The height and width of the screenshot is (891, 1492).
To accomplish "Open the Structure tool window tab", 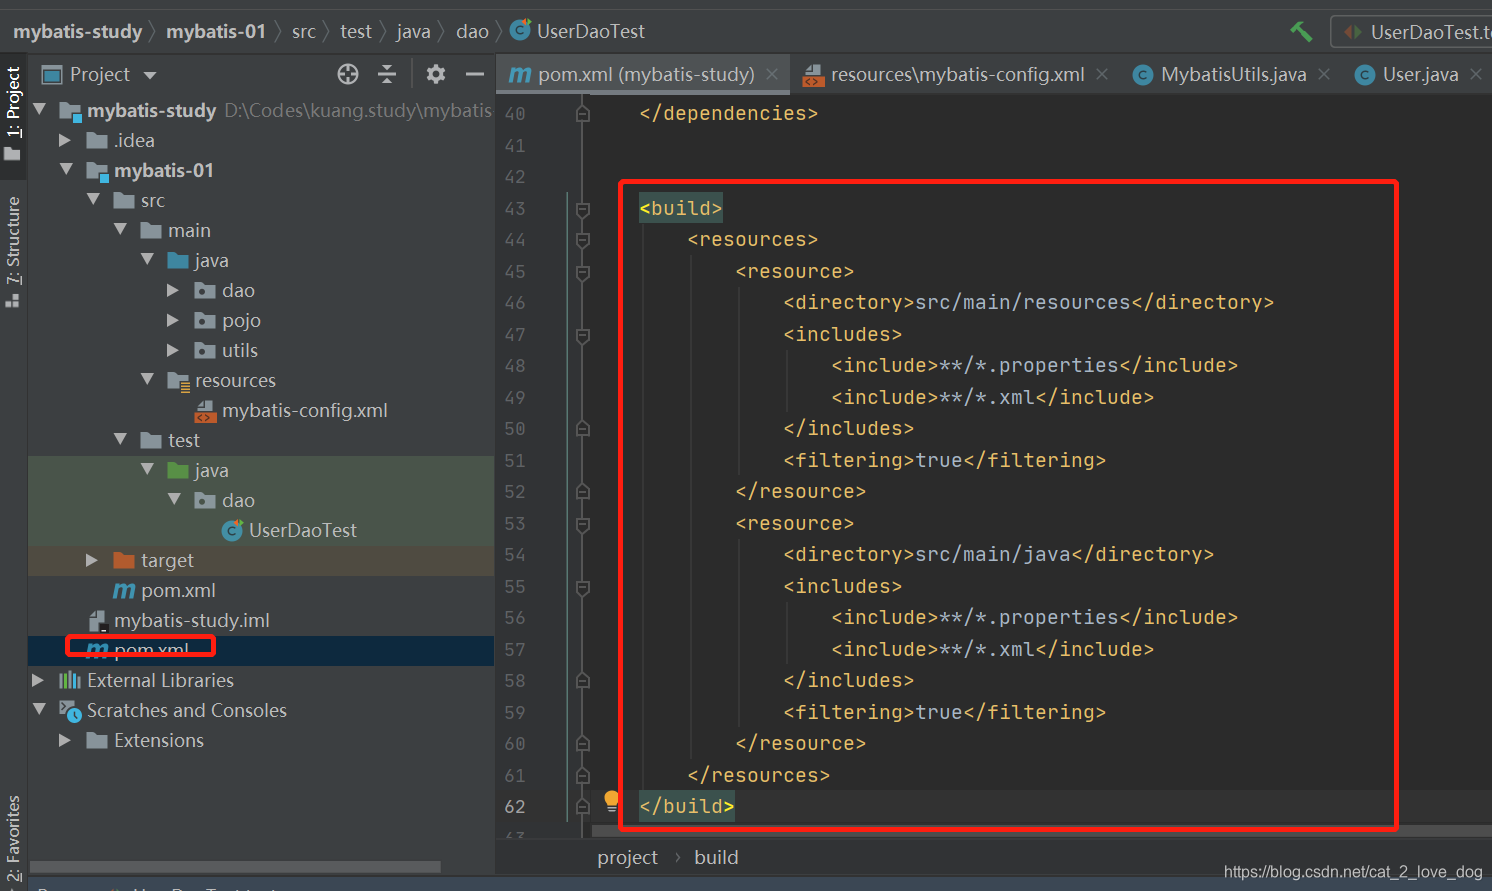I will (13, 251).
